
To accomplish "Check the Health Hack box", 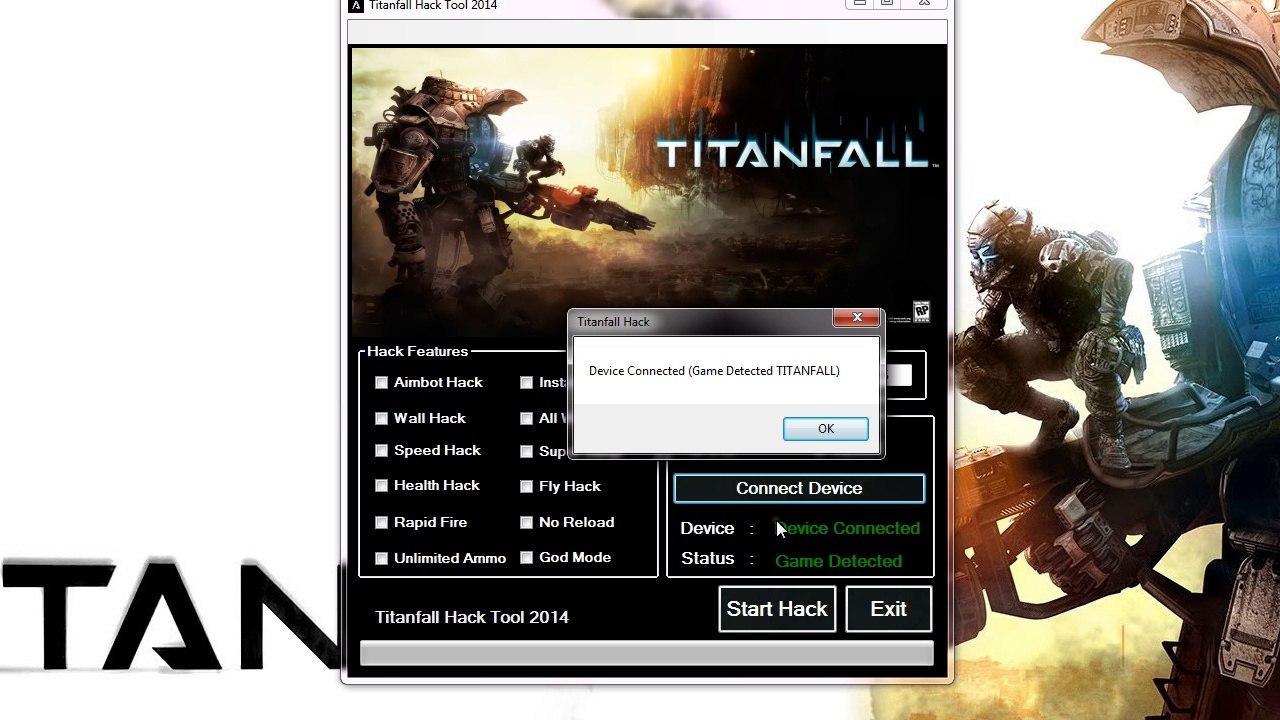I will (x=381, y=486).
